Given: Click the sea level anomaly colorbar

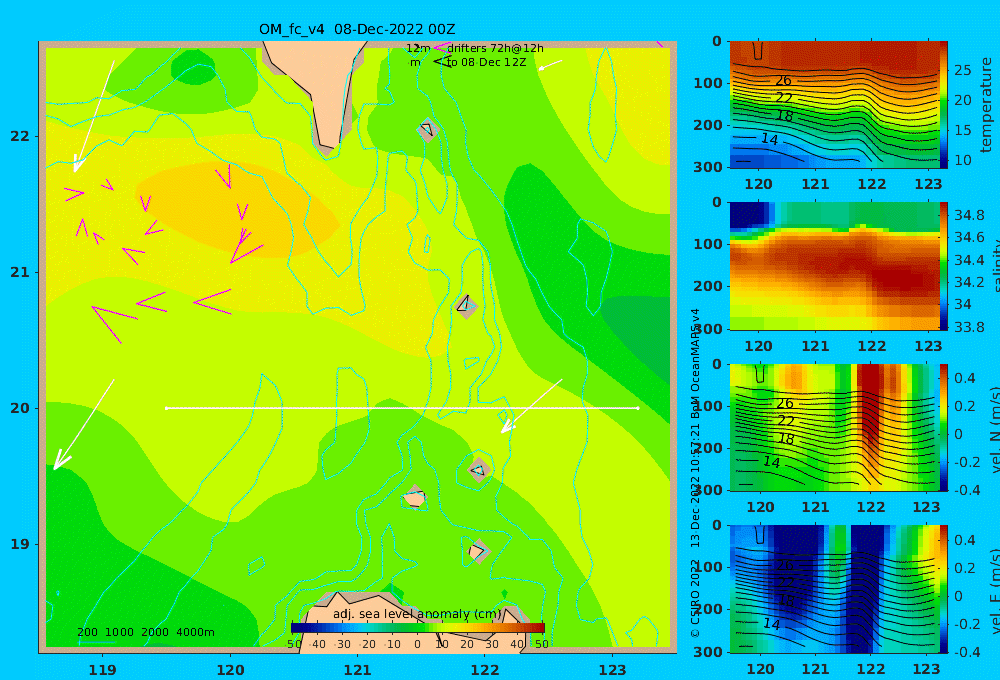Looking at the screenshot, I should pyautogui.click(x=418, y=628).
